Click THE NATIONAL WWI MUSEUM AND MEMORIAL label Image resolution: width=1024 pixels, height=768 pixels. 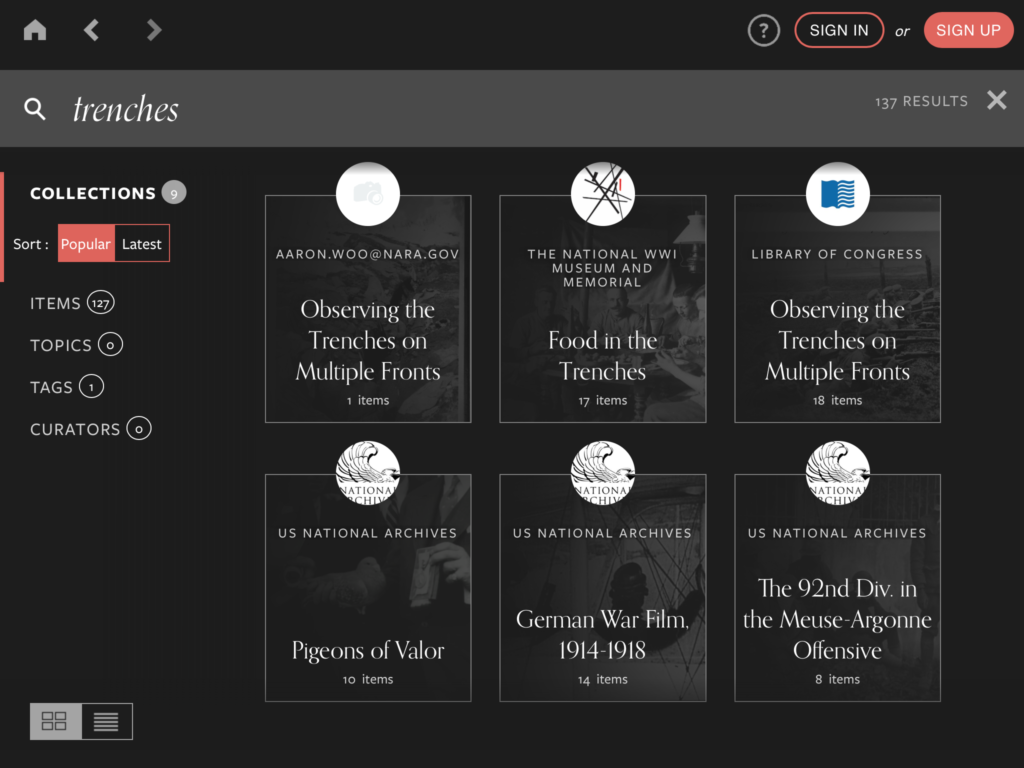(x=603, y=268)
